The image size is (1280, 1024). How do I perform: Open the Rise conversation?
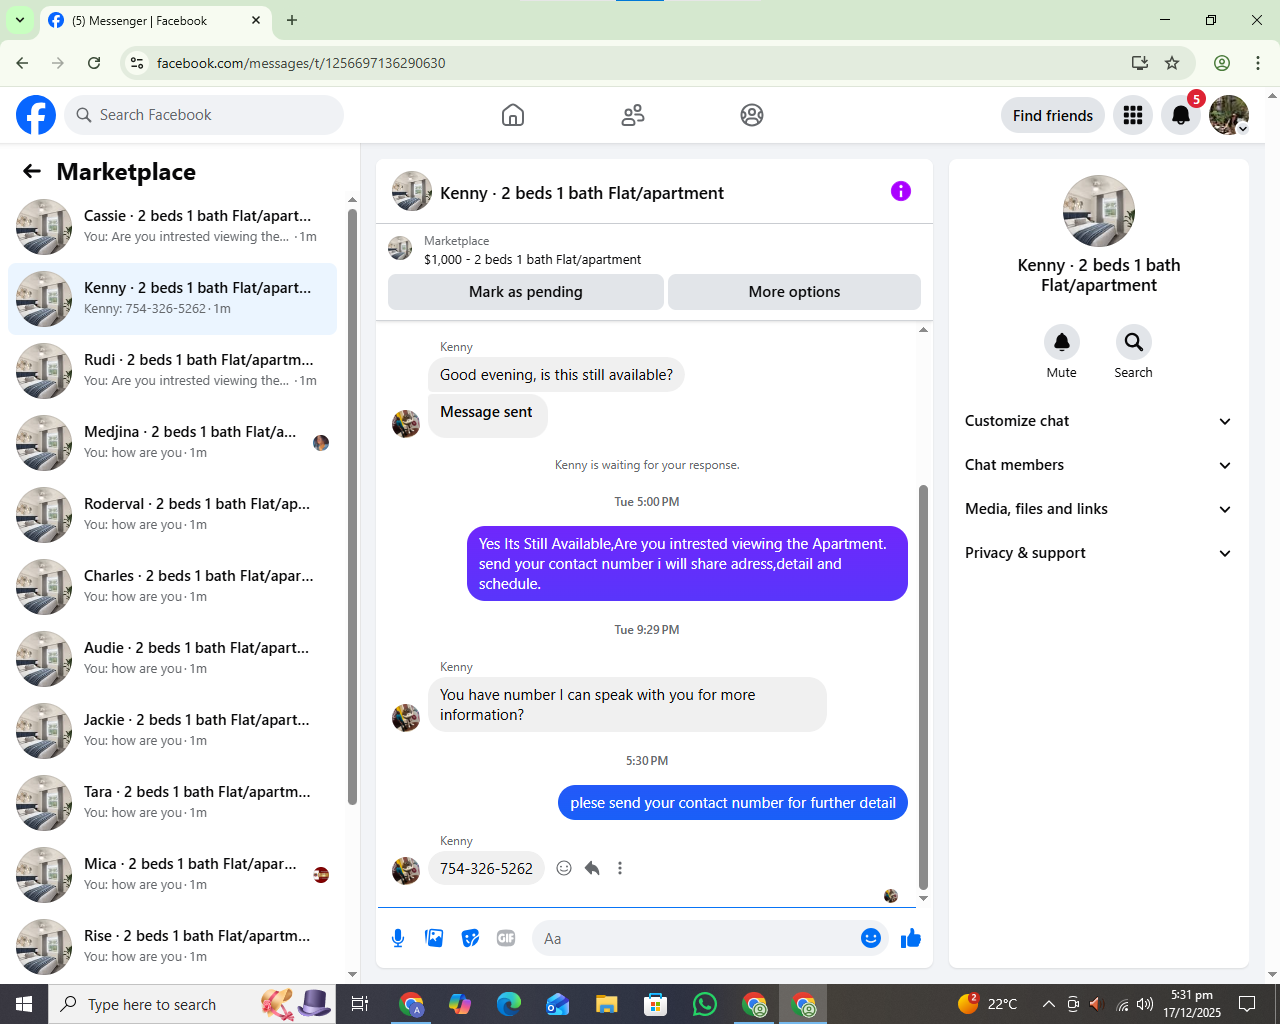(172, 946)
